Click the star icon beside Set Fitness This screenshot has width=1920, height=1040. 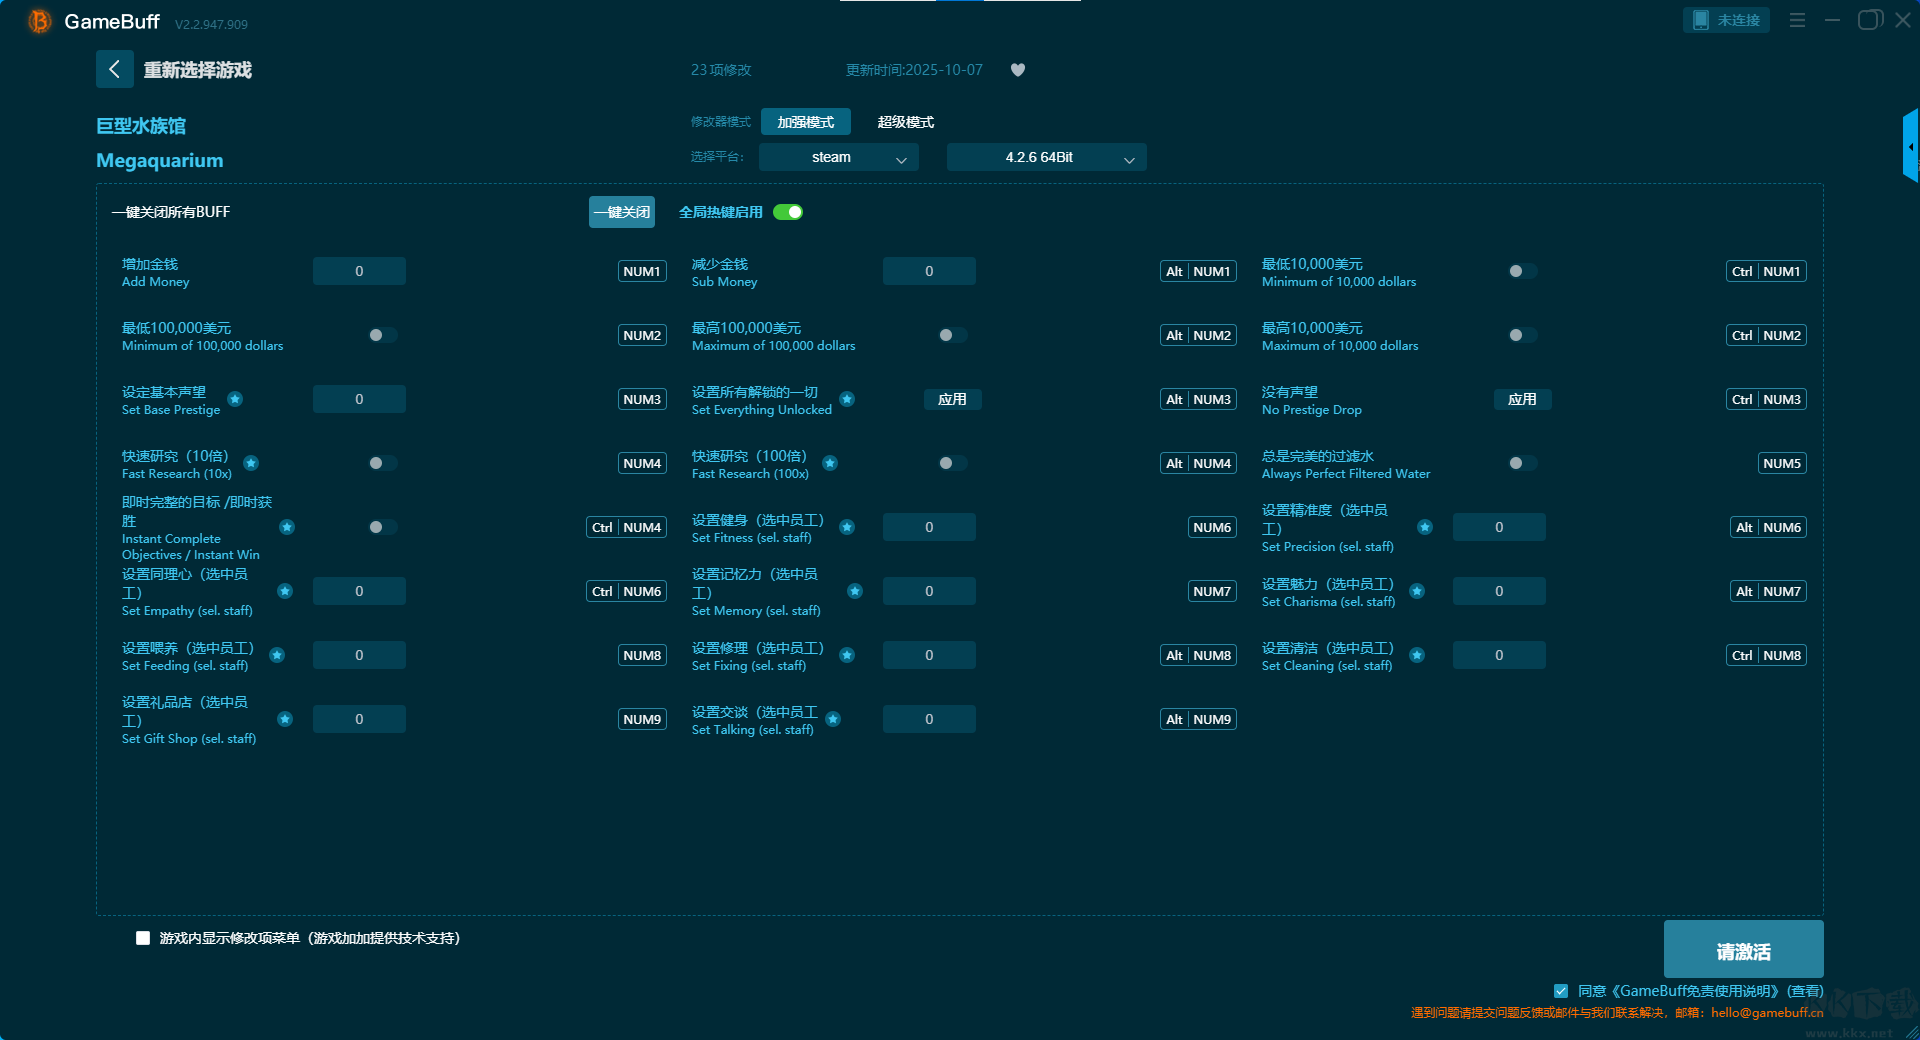pyautogui.click(x=847, y=527)
